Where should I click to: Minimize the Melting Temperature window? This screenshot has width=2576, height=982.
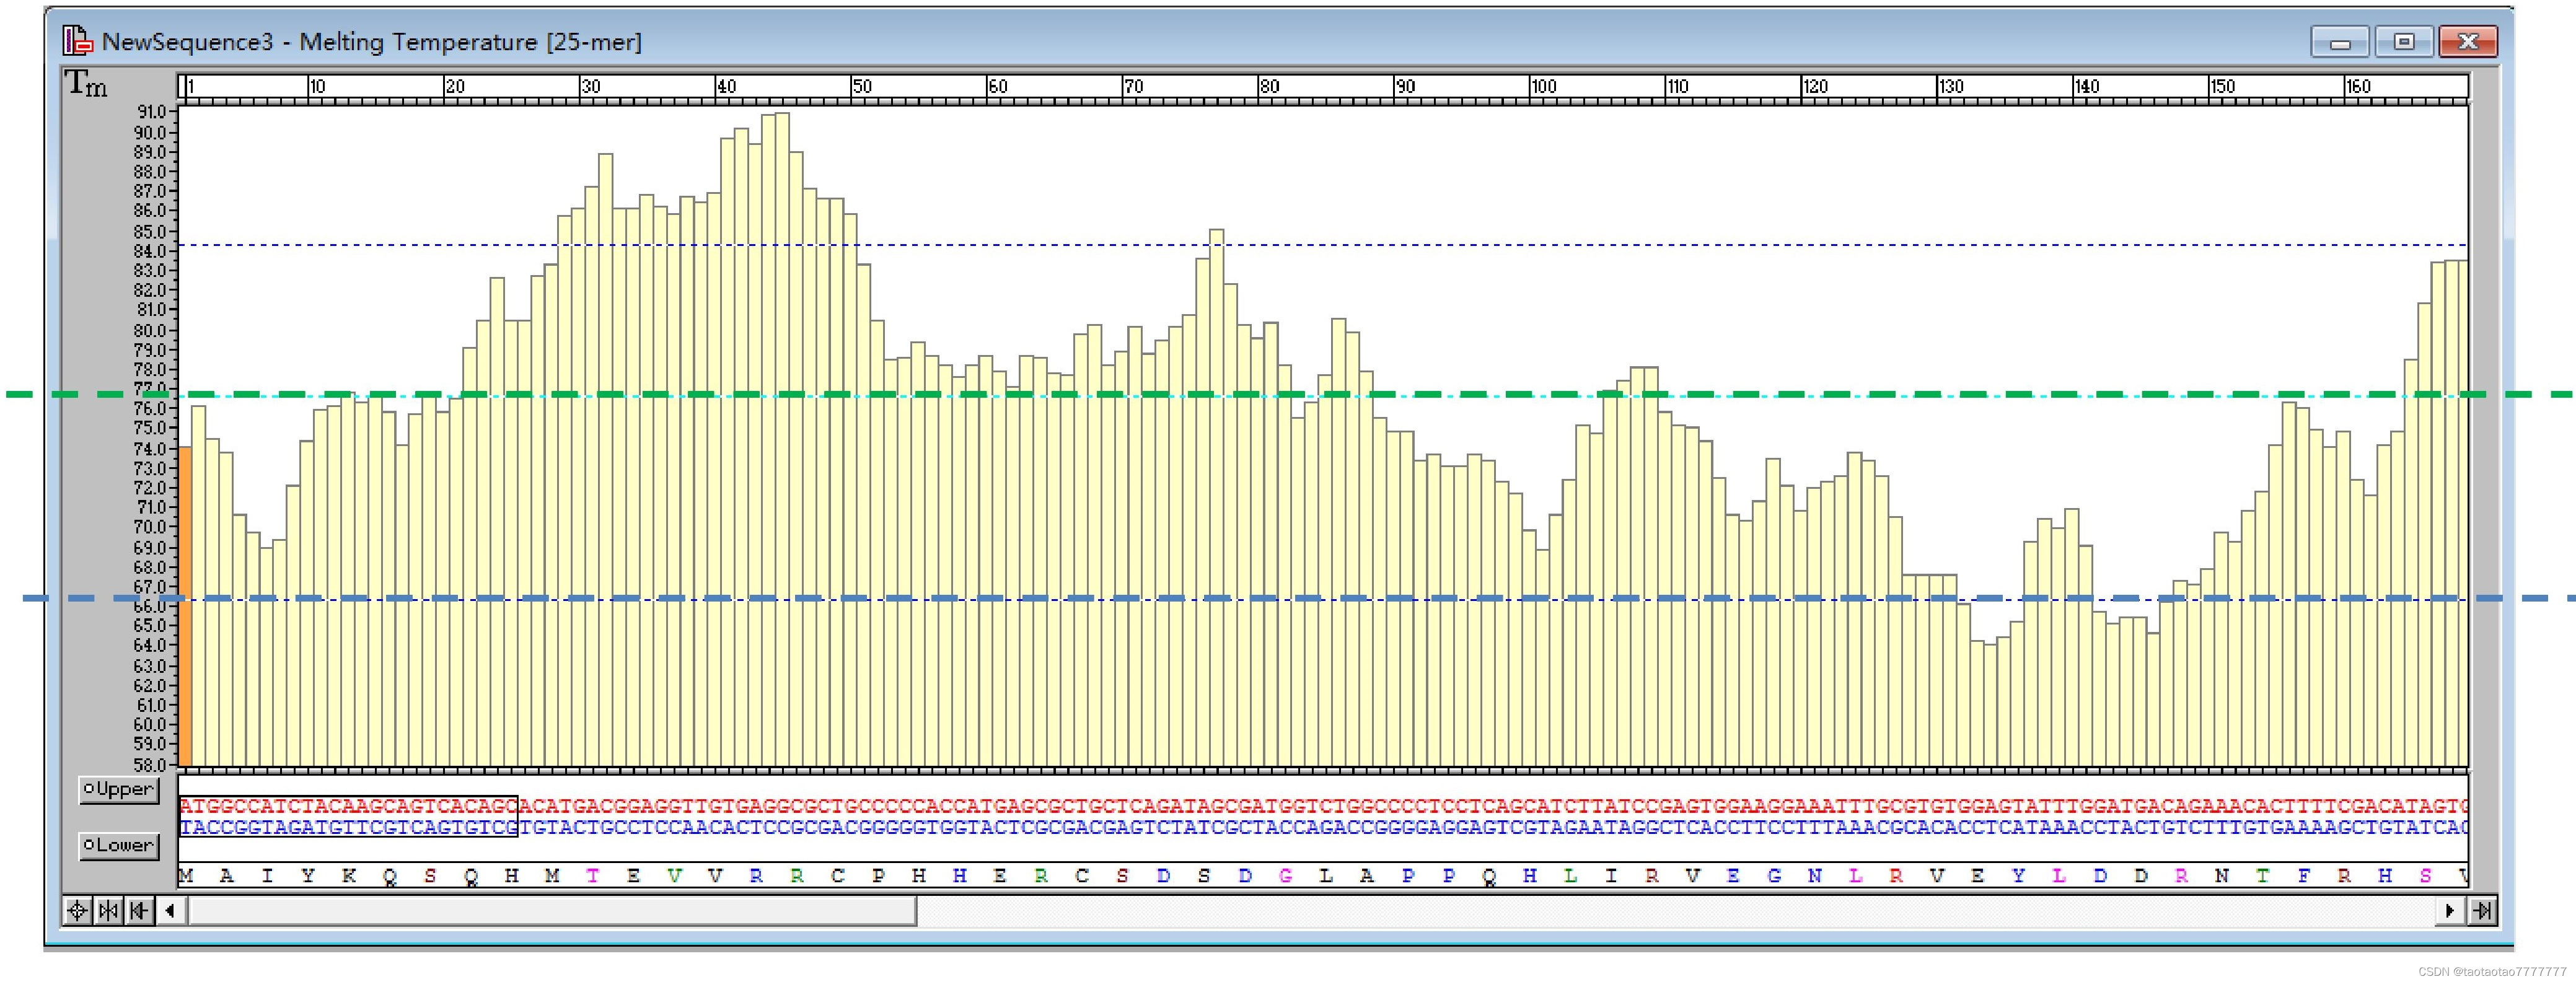pyautogui.click(x=2341, y=42)
